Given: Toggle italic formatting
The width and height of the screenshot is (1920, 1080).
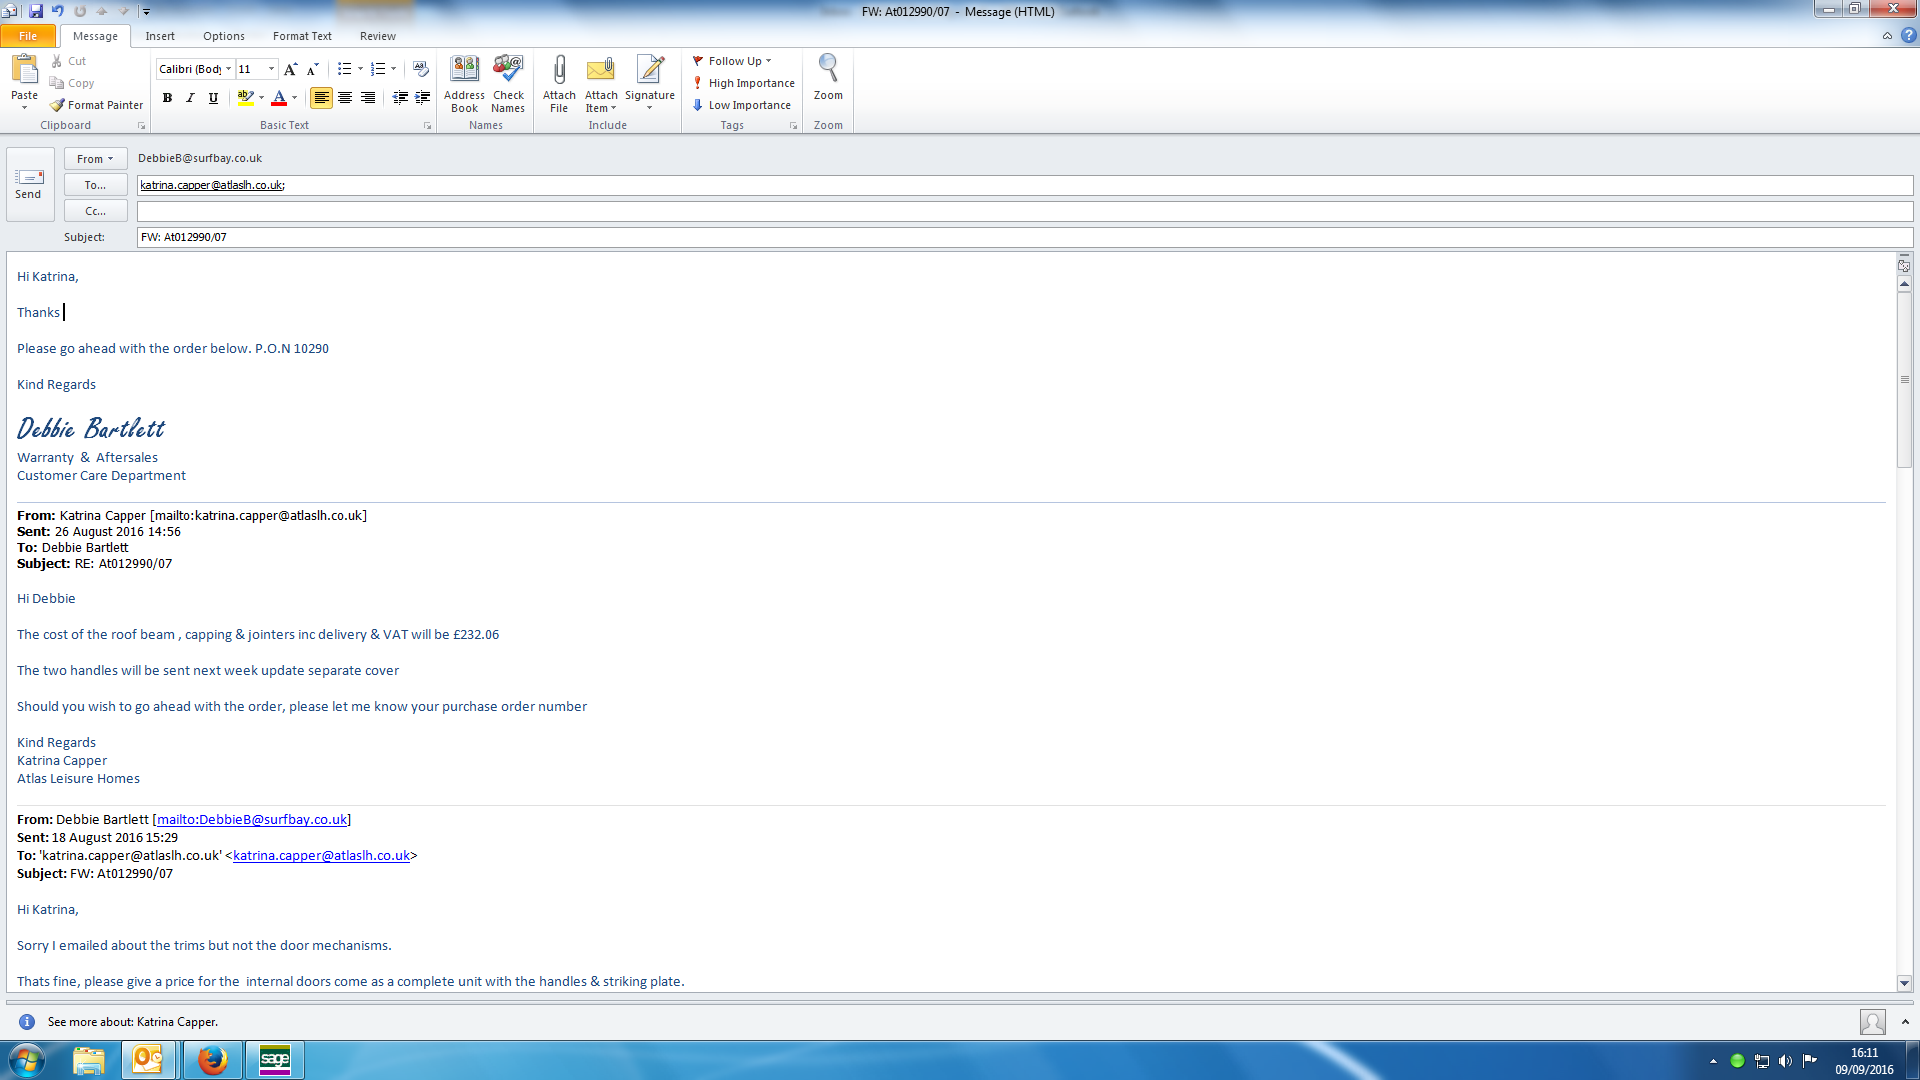Looking at the screenshot, I should [190, 98].
